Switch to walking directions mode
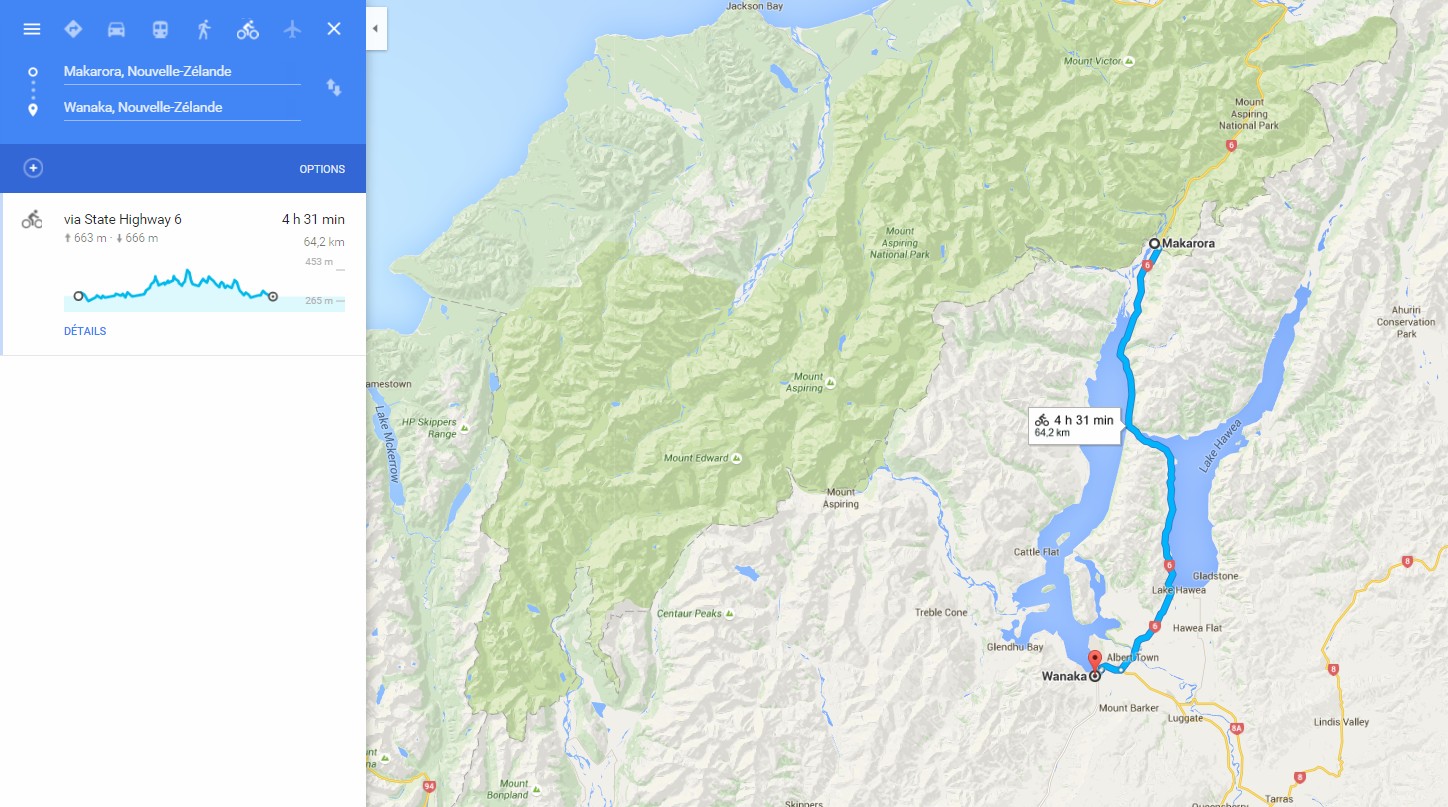Viewport: 1448px width, 807px height. (x=204, y=29)
